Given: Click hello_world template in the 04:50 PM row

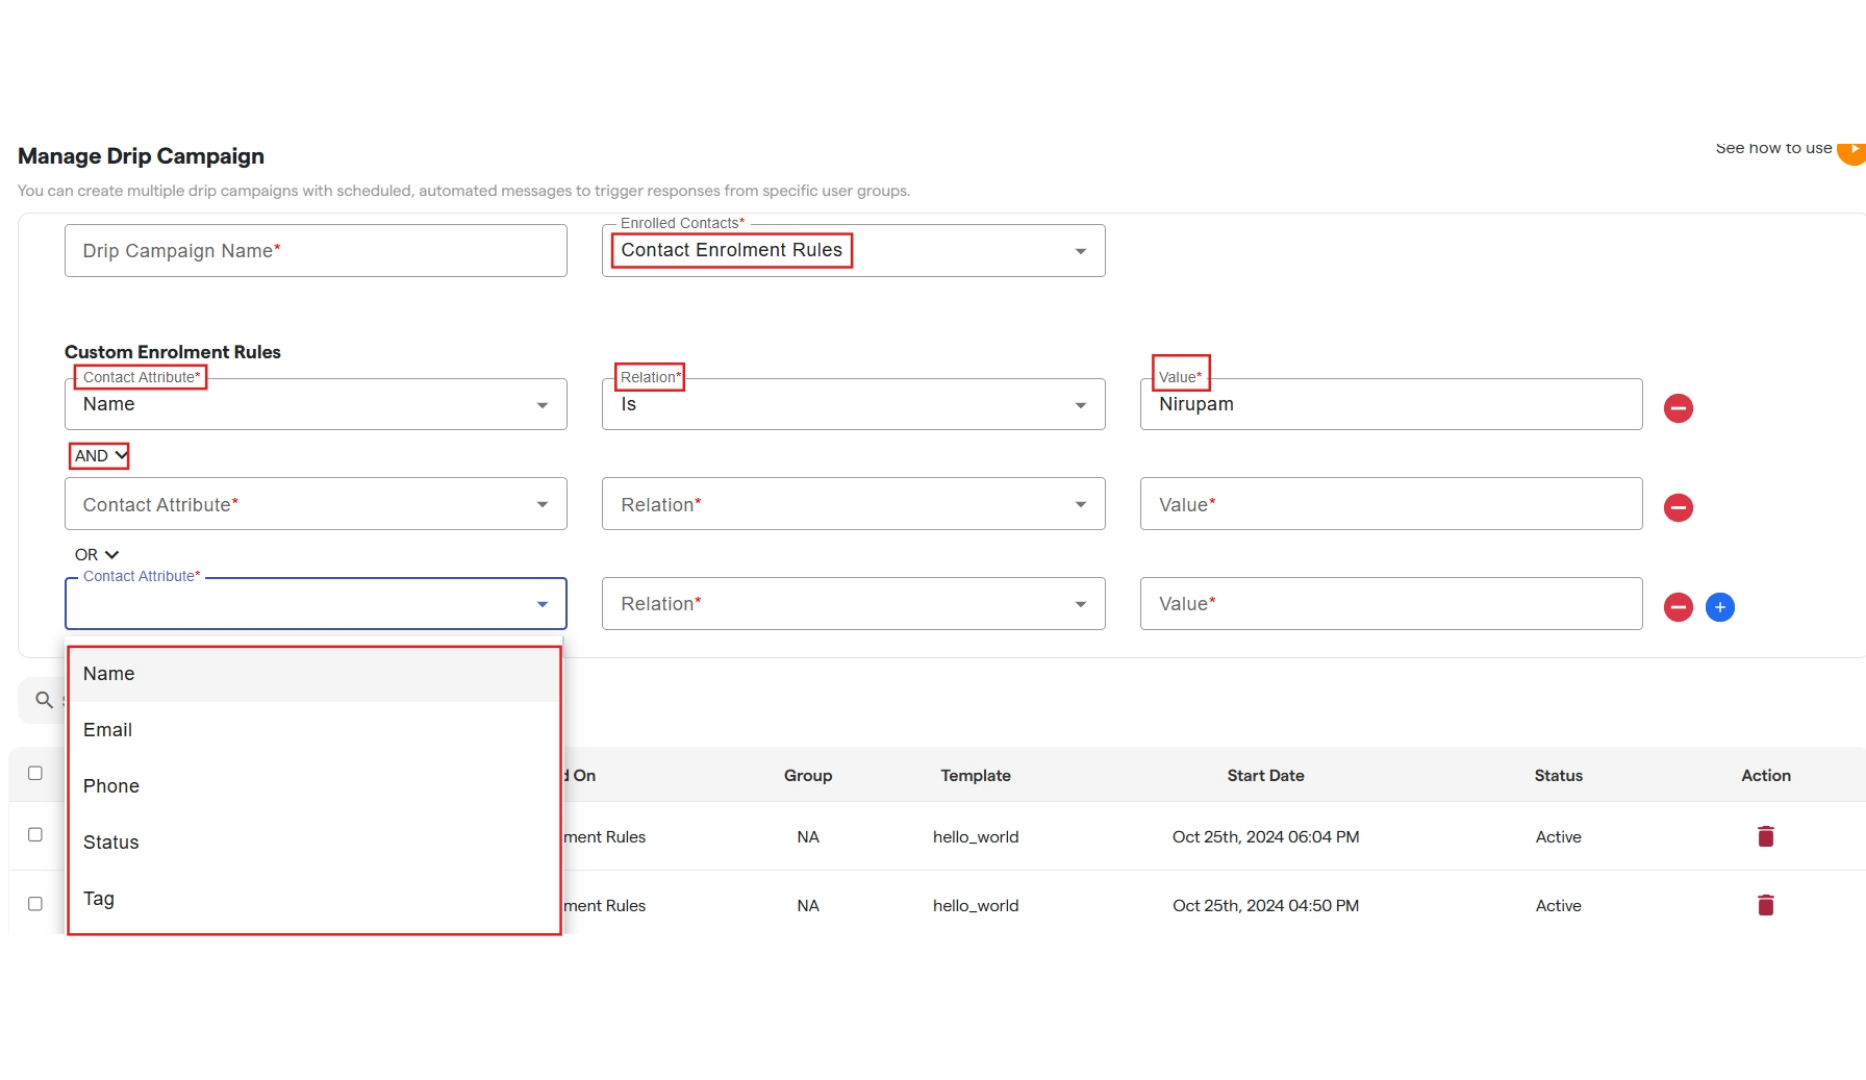Looking at the screenshot, I should coord(975,906).
